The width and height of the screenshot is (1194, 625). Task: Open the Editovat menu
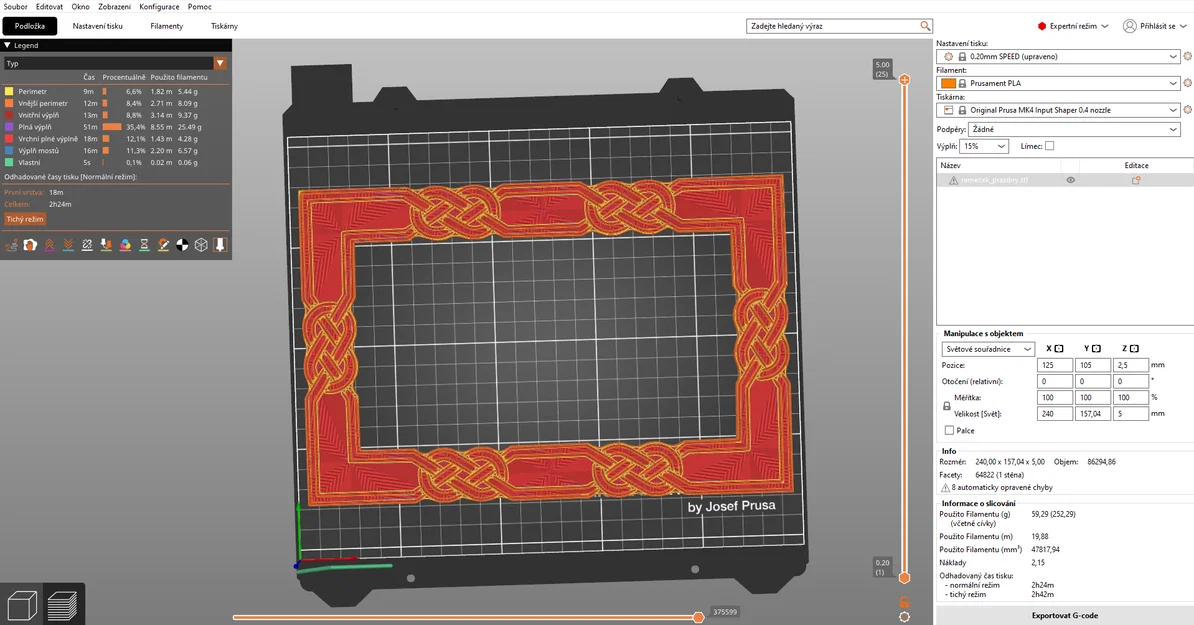pos(49,7)
